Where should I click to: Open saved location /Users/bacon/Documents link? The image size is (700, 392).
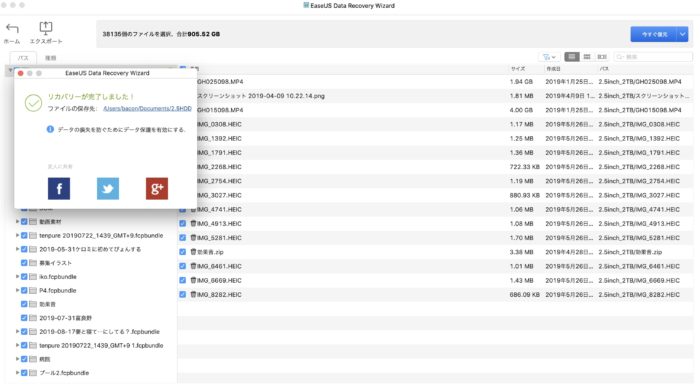click(147, 108)
